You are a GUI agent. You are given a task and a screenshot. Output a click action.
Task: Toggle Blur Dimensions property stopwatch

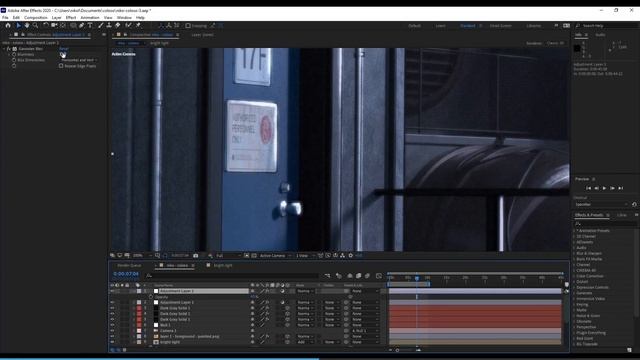14,60
